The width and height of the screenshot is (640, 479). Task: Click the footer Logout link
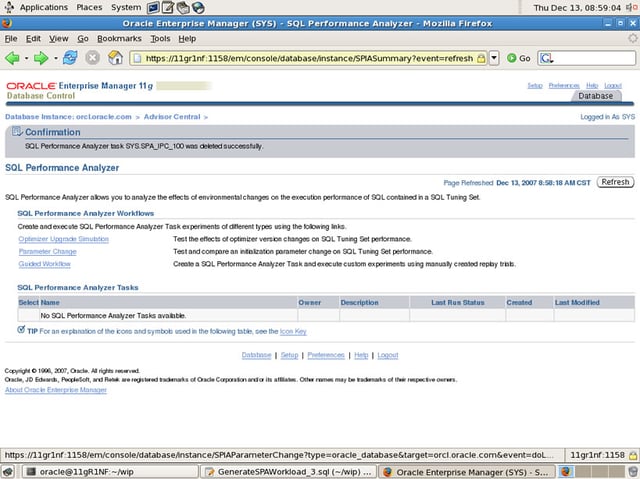point(388,355)
